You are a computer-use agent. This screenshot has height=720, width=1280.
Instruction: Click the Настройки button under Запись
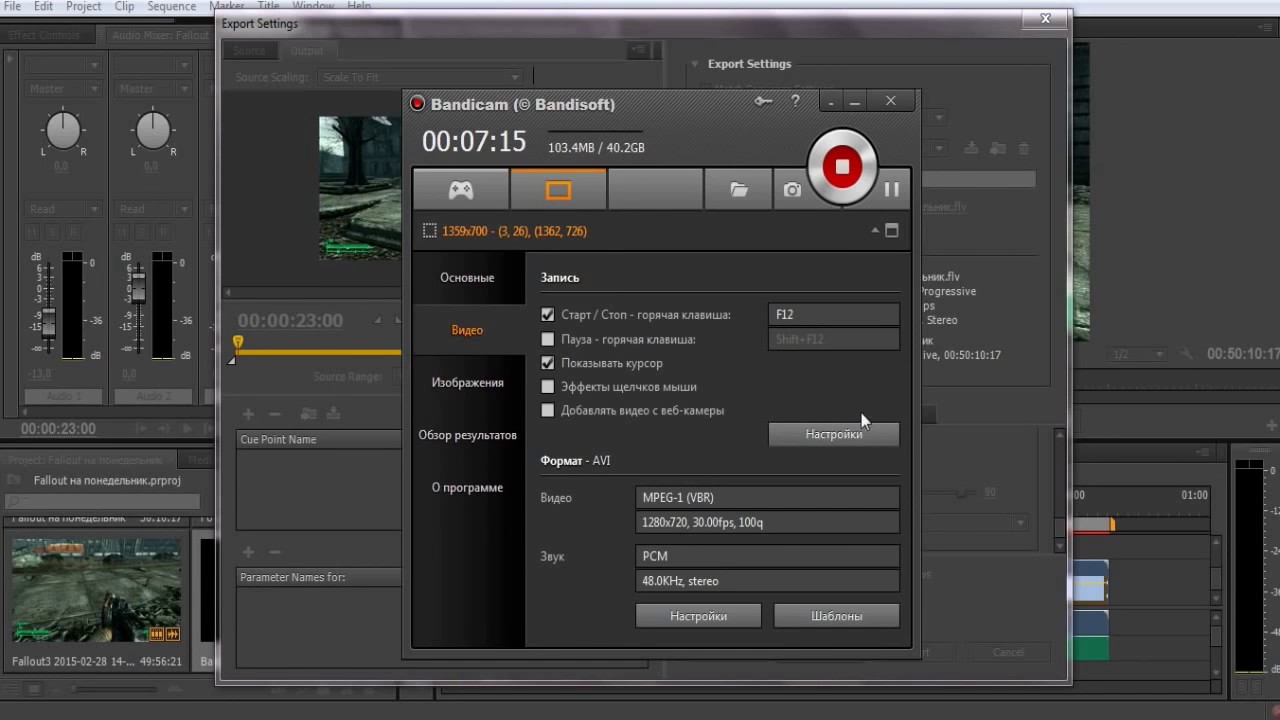point(834,434)
